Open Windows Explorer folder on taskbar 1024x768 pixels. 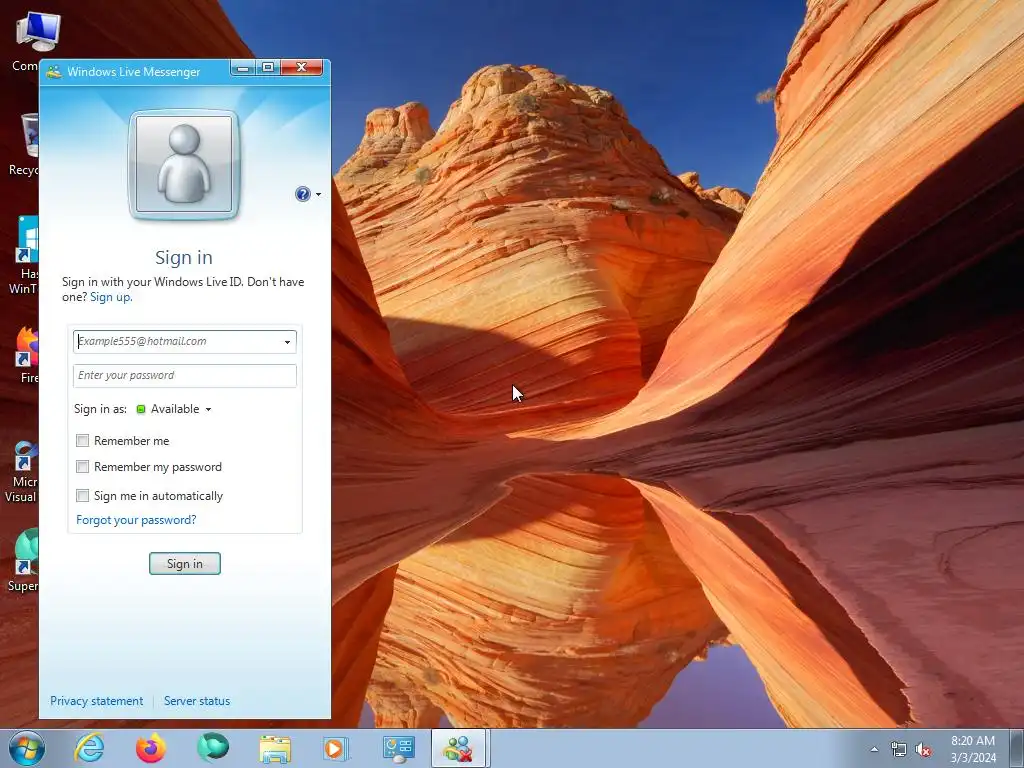click(x=275, y=748)
